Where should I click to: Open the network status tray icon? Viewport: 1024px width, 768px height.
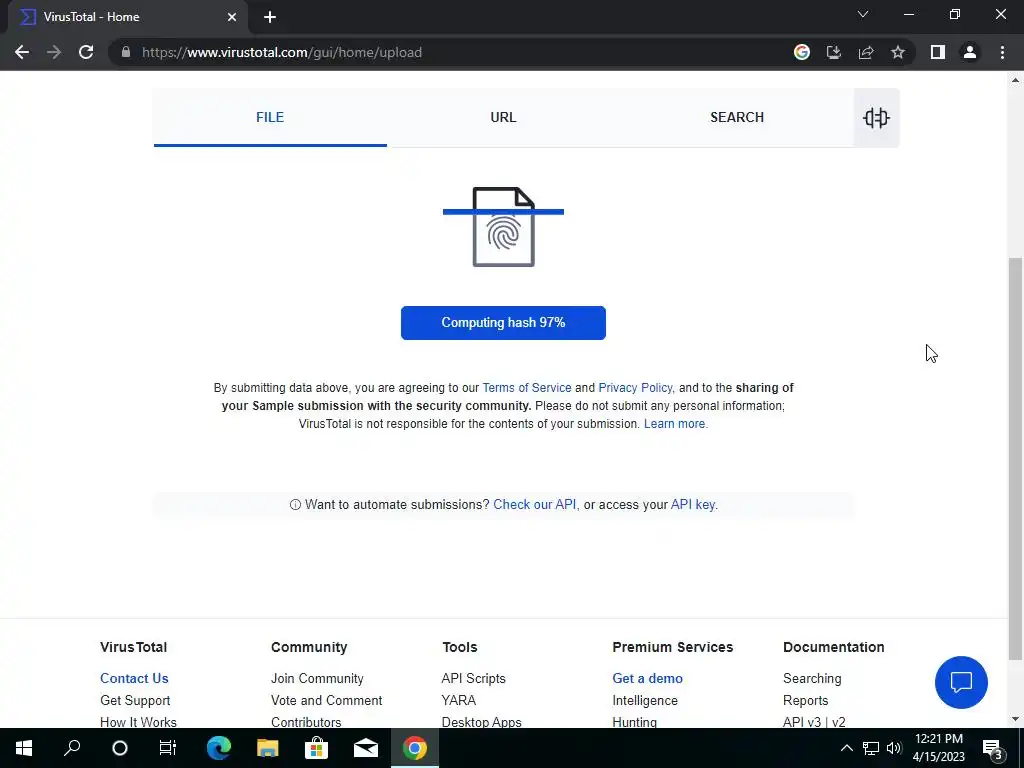click(x=871, y=748)
